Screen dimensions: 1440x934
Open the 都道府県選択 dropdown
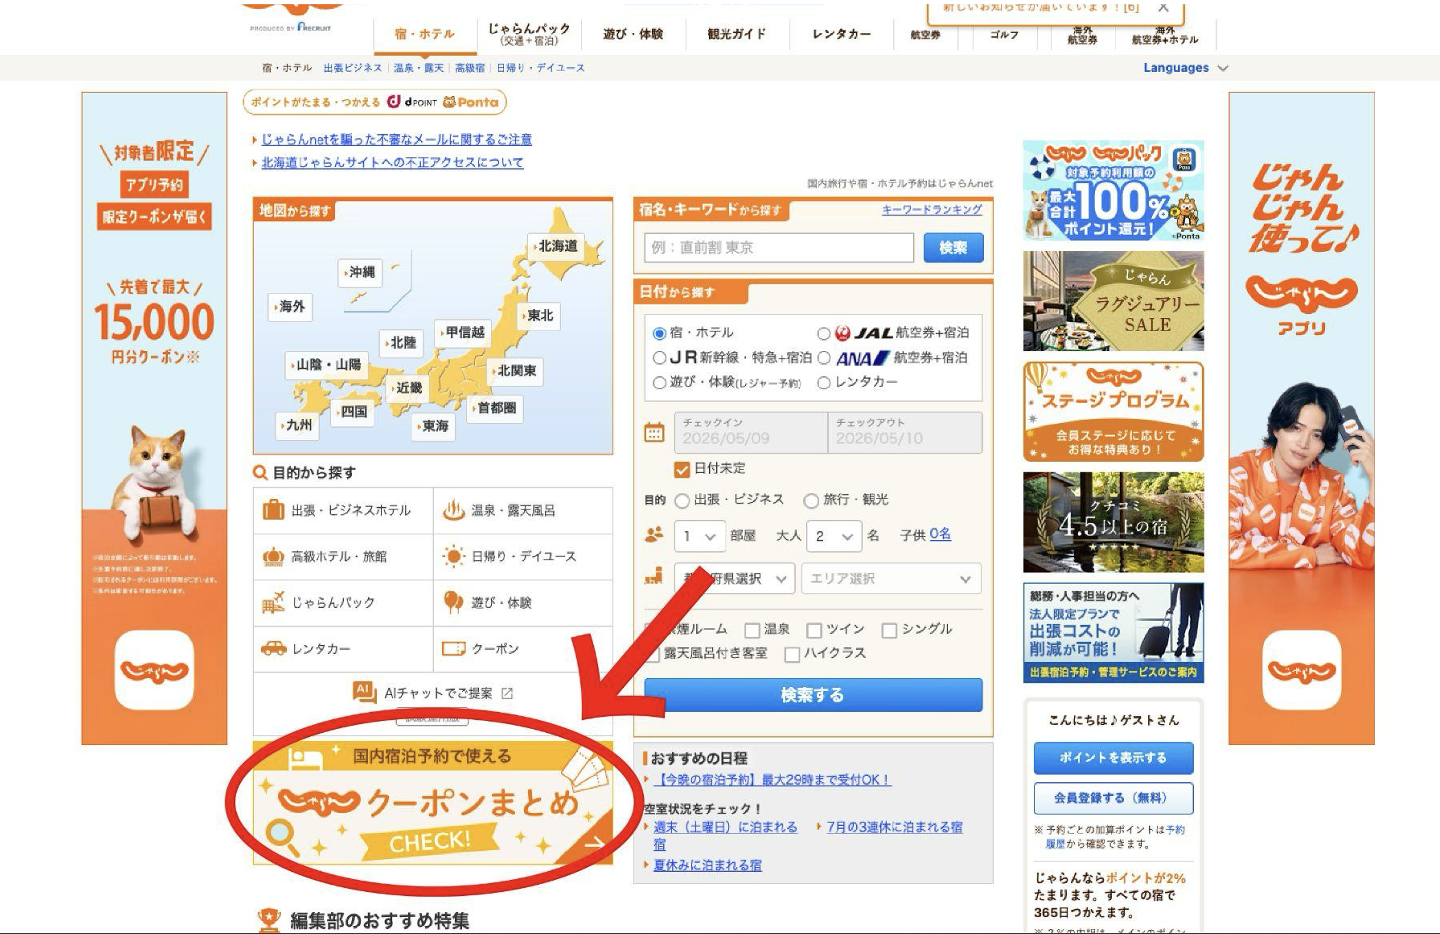click(x=735, y=578)
